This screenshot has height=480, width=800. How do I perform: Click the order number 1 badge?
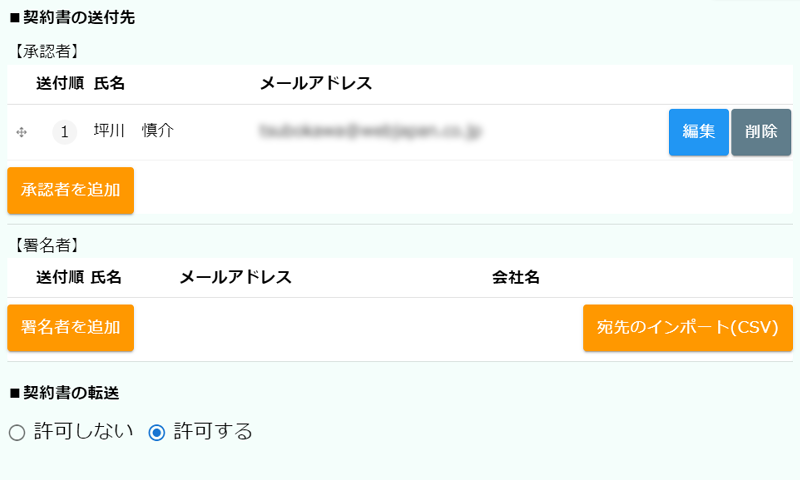tap(65, 132)
